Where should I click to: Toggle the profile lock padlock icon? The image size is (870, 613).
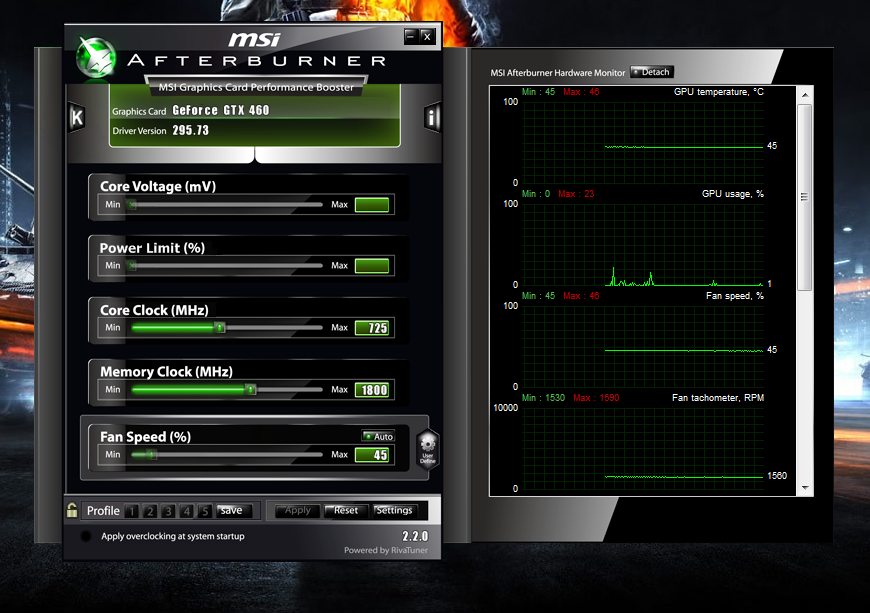pos(72,510)
